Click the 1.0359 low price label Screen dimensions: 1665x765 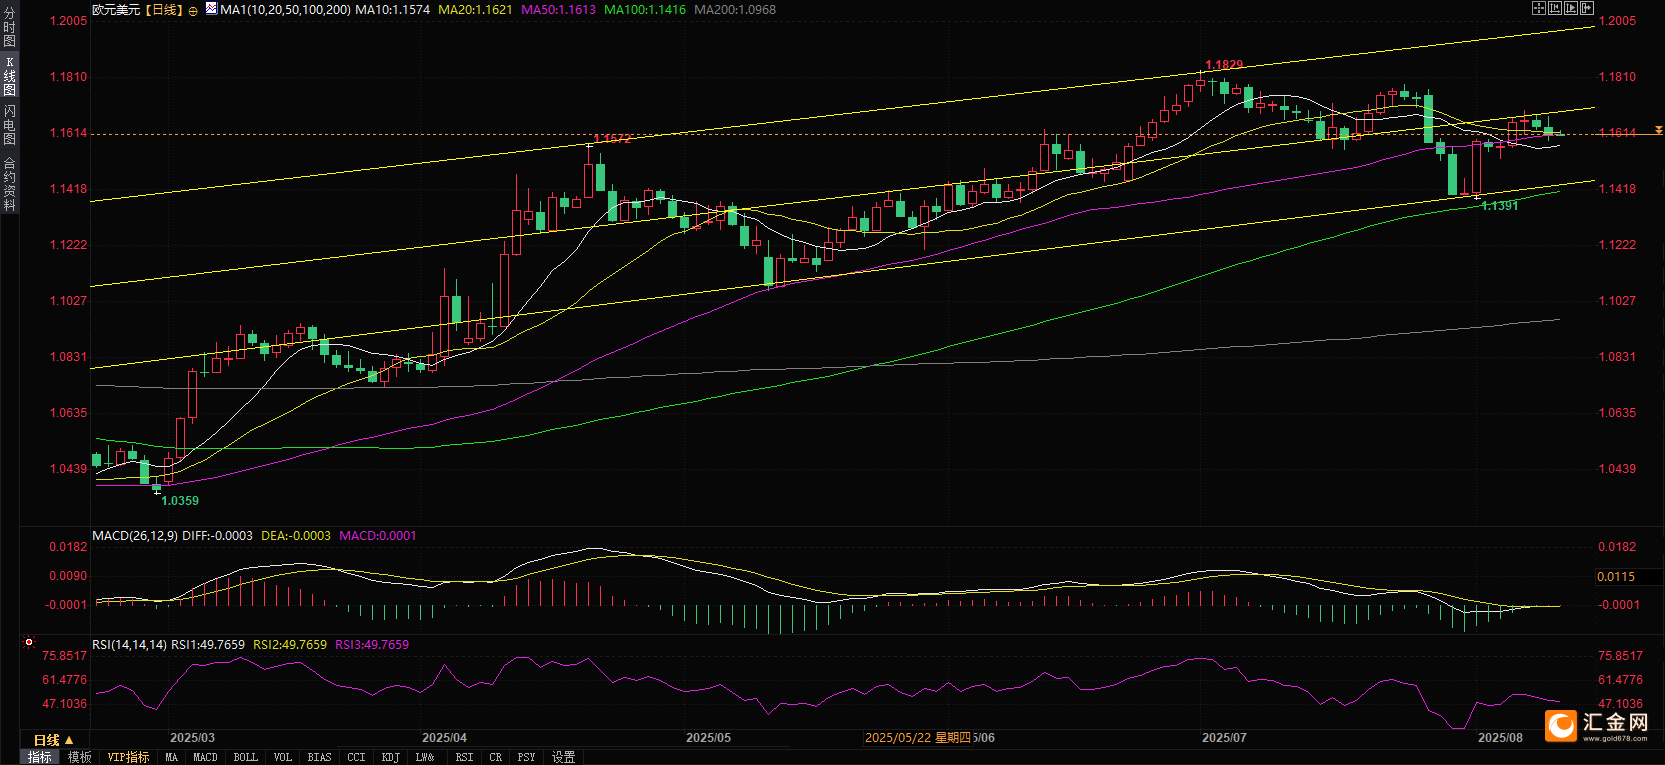pos(180,501)
